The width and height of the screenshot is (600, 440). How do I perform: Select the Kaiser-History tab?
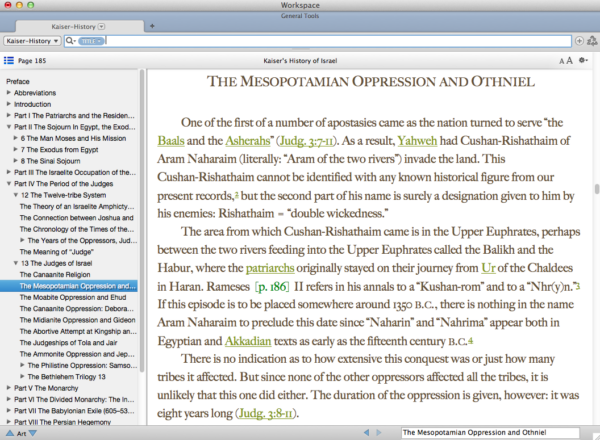tap(78, 26)
